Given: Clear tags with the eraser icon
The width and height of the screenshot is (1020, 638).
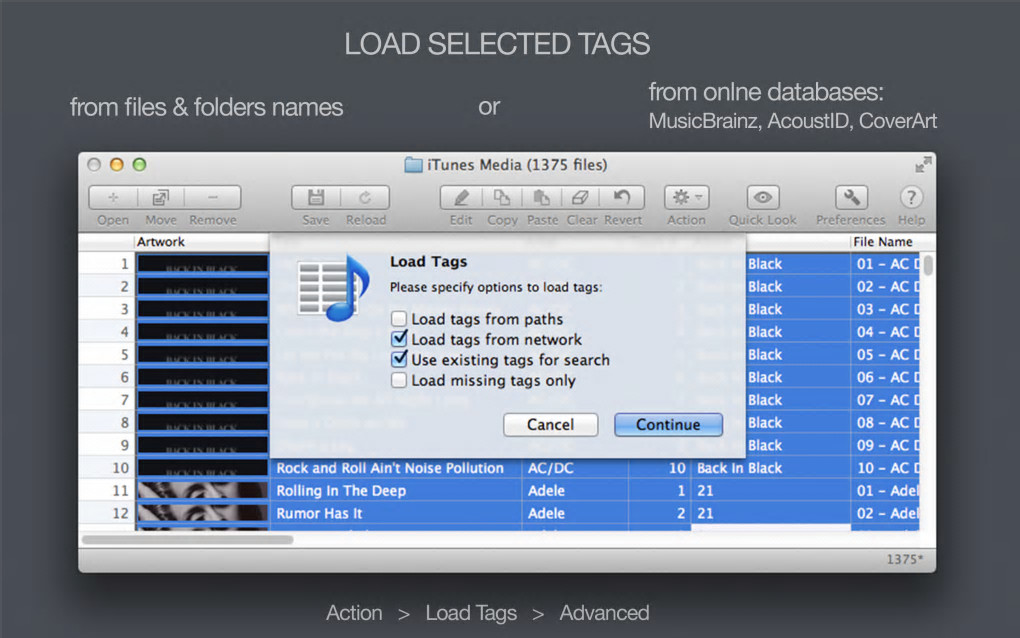Looking at the screenshot, I should pos(581,197).
